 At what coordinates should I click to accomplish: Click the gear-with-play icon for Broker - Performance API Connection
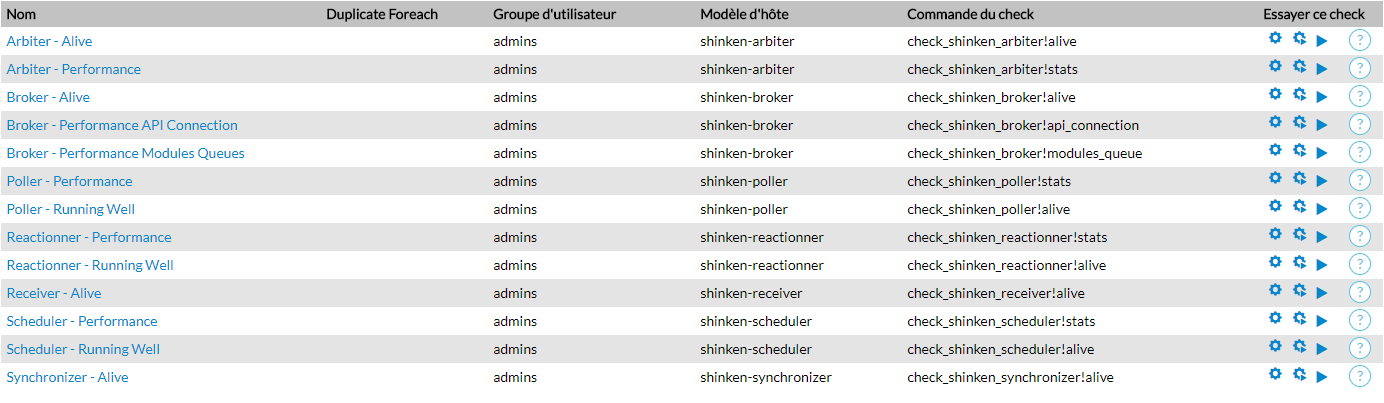1299,122
